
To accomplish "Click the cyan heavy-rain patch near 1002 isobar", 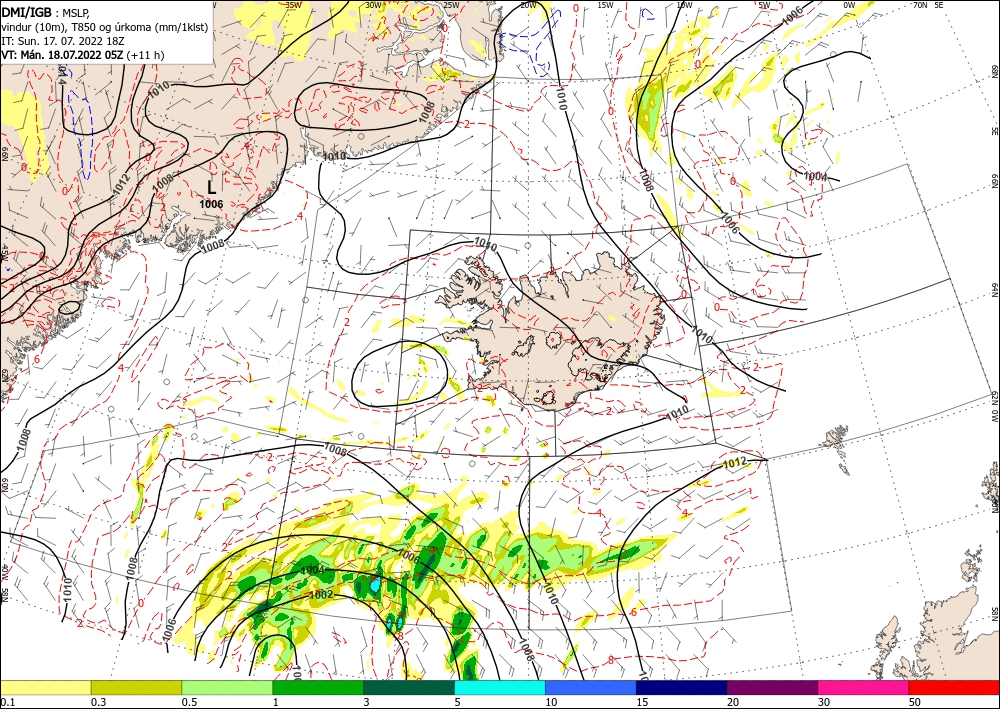I will point(375,585).
